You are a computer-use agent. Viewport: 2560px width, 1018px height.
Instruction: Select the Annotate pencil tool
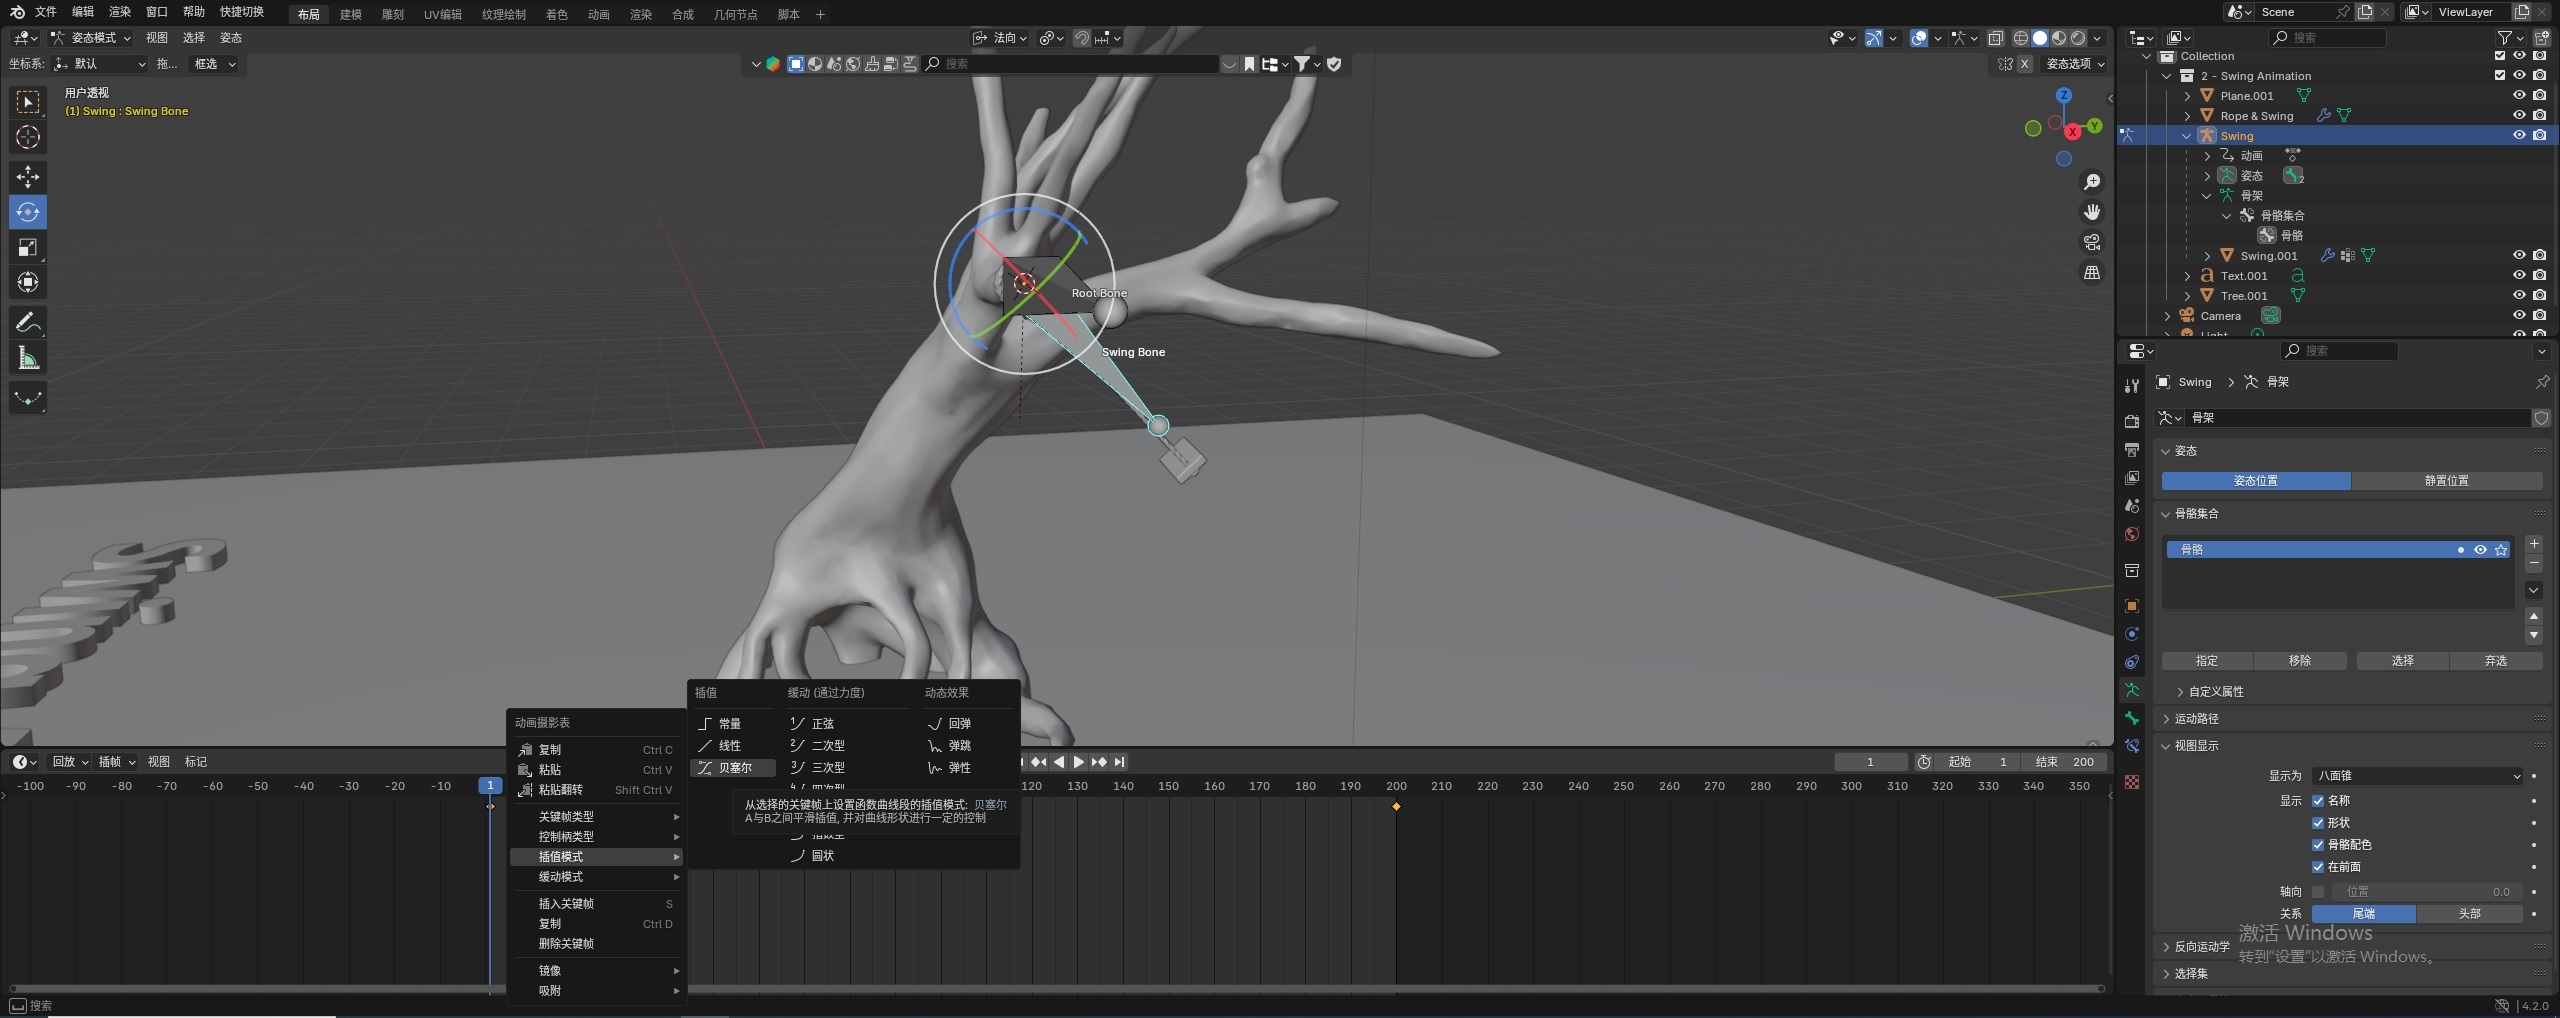(x=27, y=322)
